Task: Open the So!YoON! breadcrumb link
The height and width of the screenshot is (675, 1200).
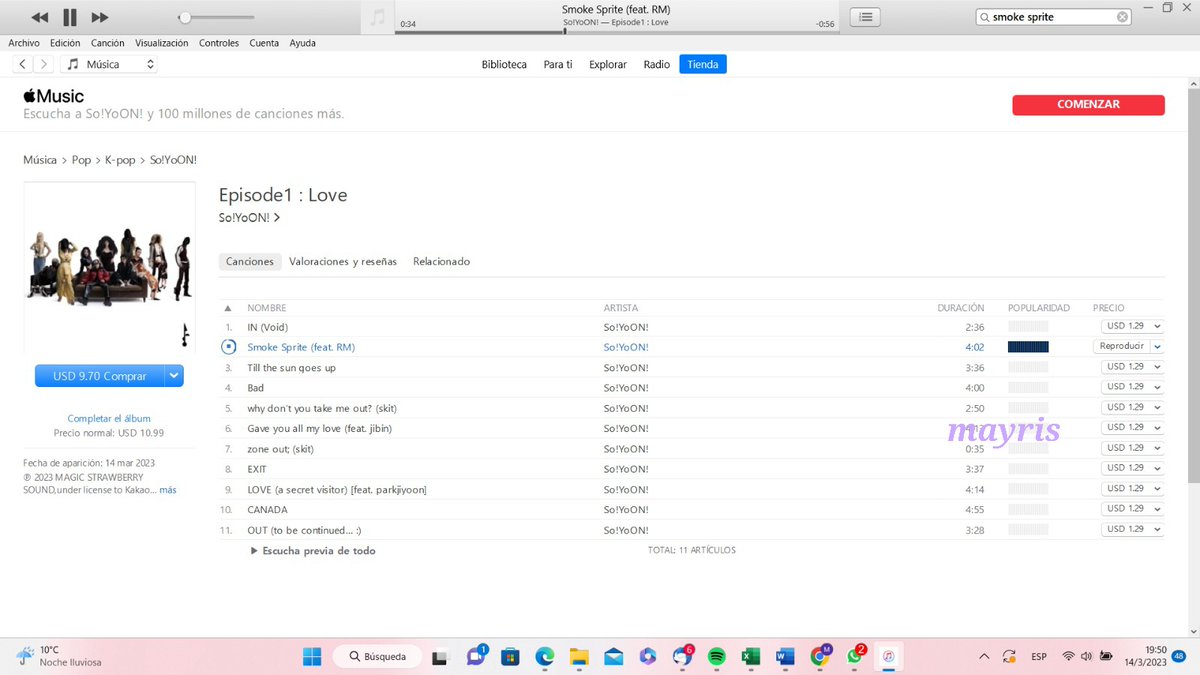Action: 173,160
